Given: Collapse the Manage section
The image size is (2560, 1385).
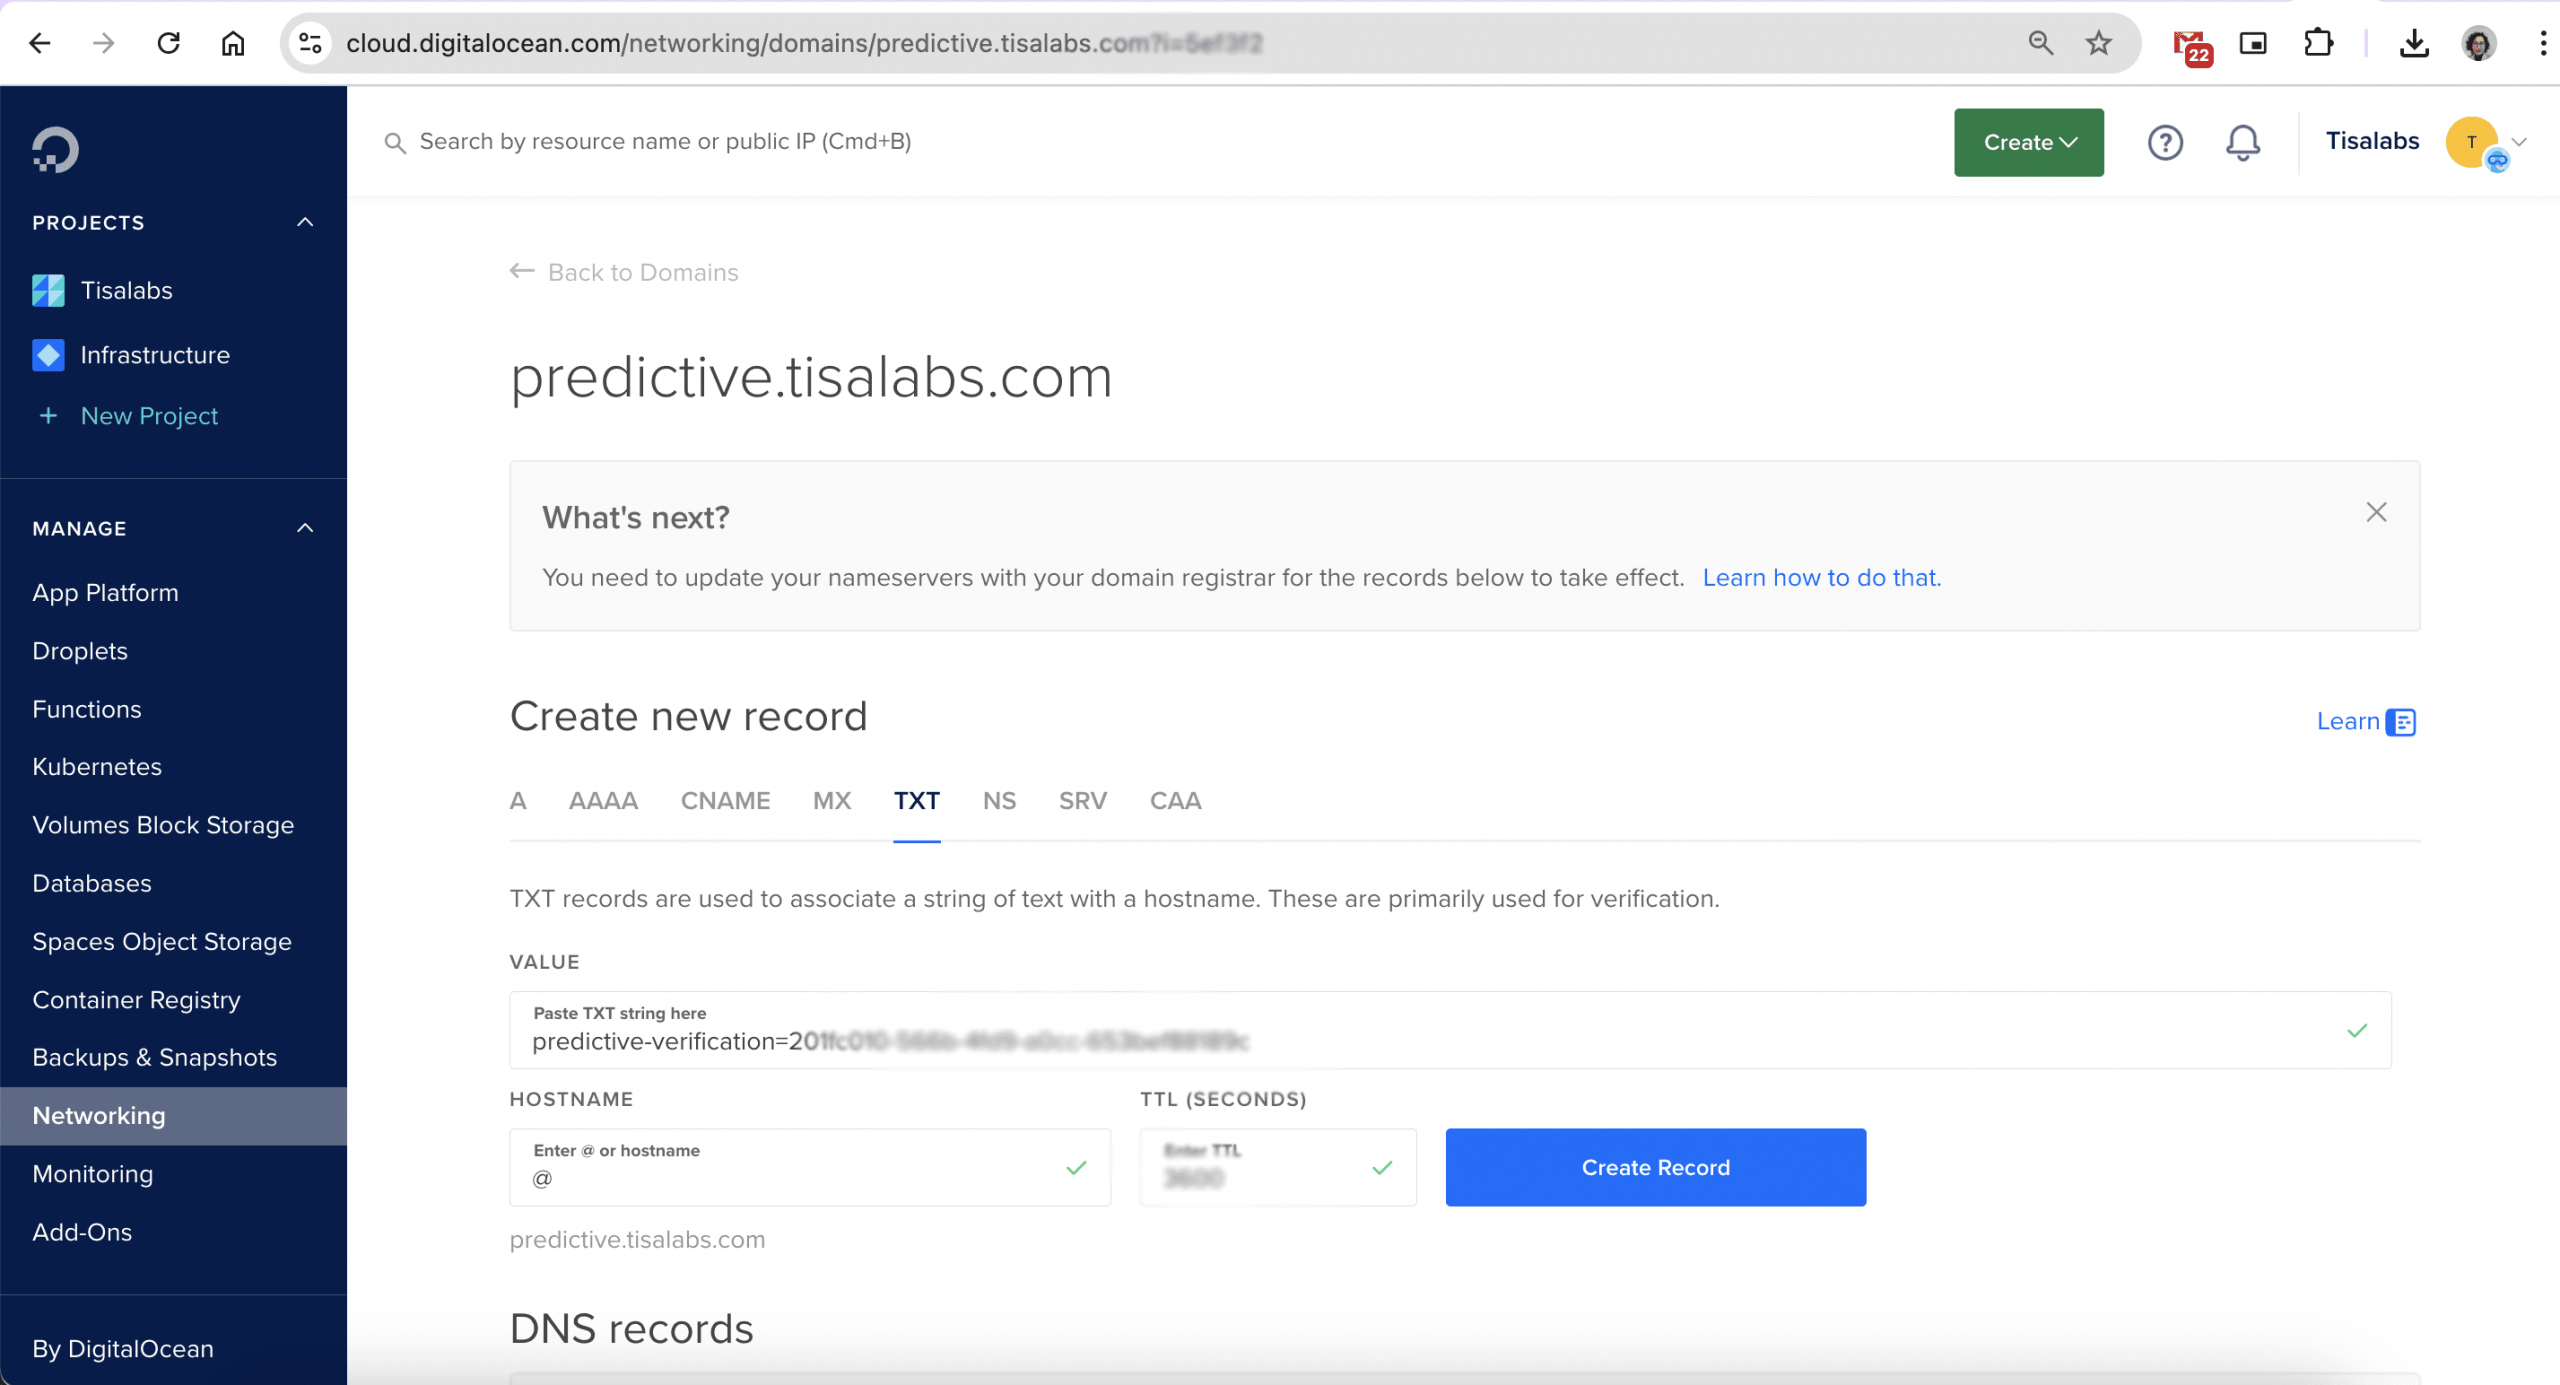Looking at the screenshot, I should 305,528.
